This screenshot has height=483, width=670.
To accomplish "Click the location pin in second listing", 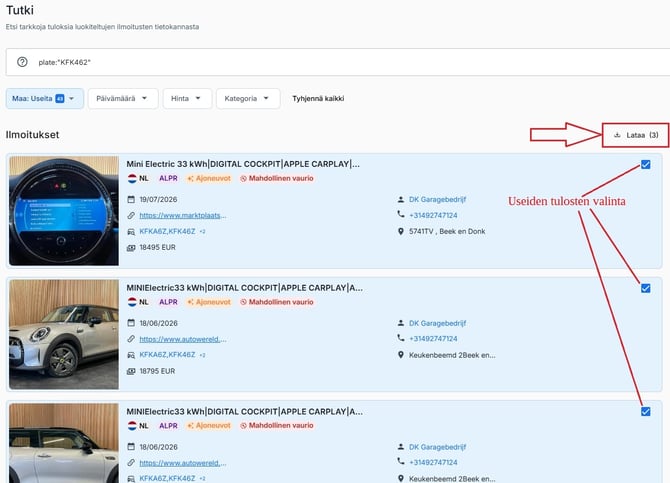I will (401, 355).
